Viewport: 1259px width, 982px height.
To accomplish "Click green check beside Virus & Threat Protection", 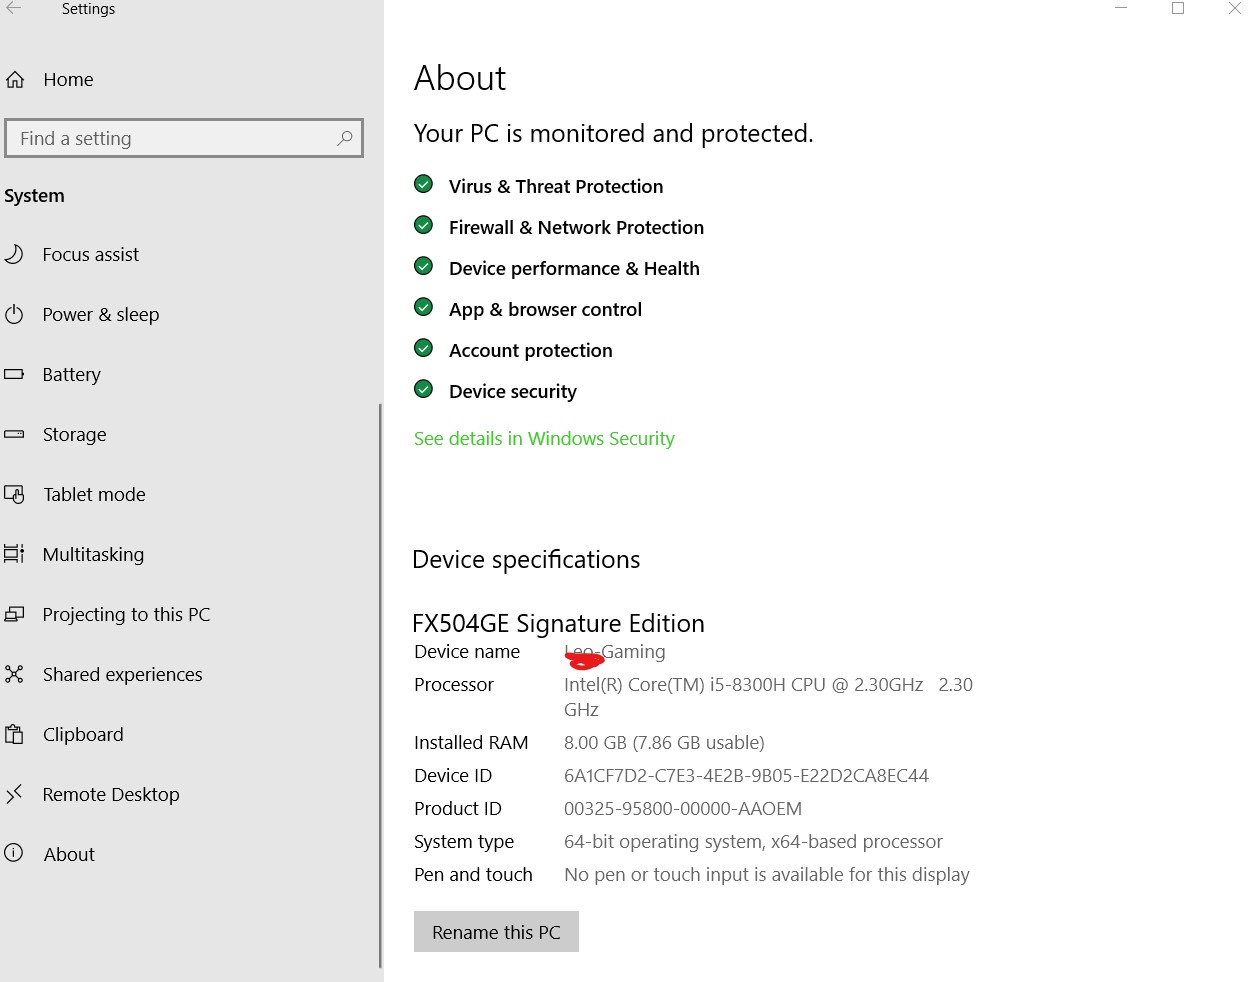I will pos(424,184).
